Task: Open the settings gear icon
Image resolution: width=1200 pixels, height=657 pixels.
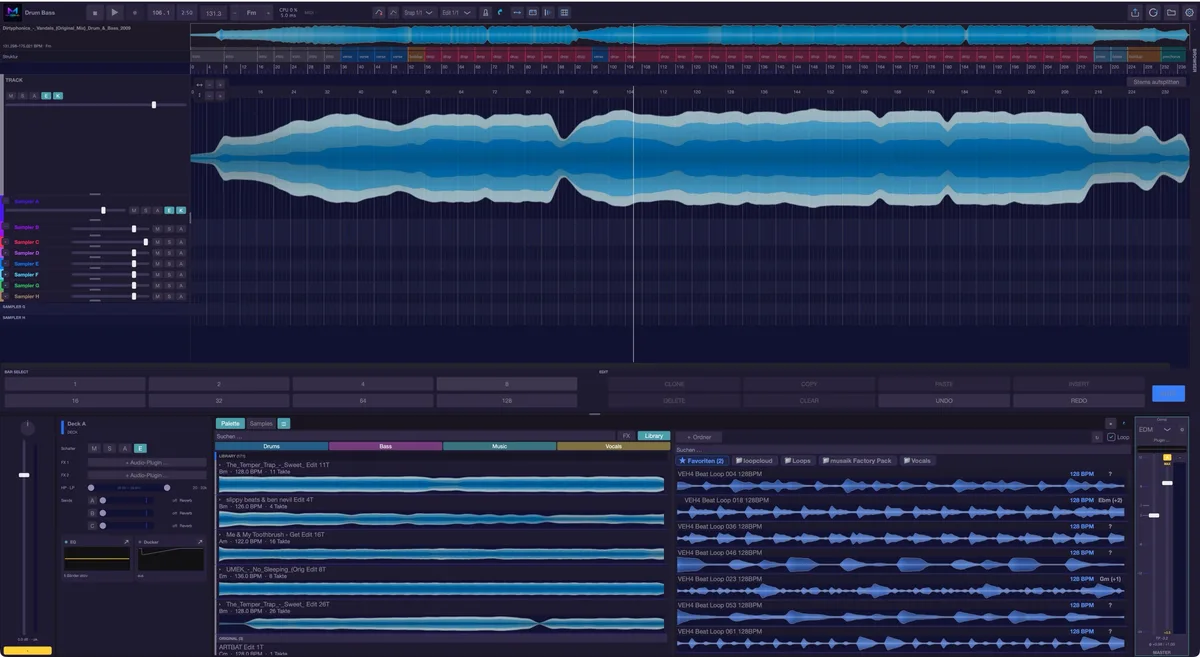Action: [1190, 12]
